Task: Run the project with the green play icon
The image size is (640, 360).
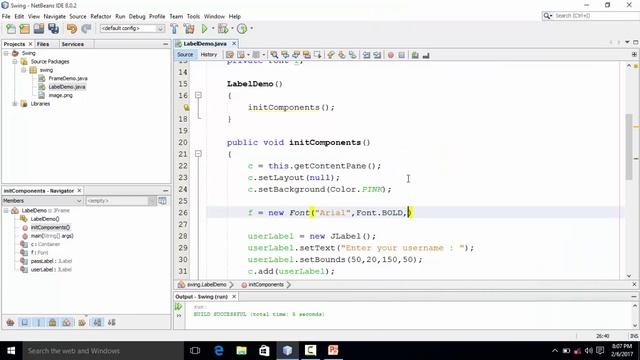Action: point(204,29)
